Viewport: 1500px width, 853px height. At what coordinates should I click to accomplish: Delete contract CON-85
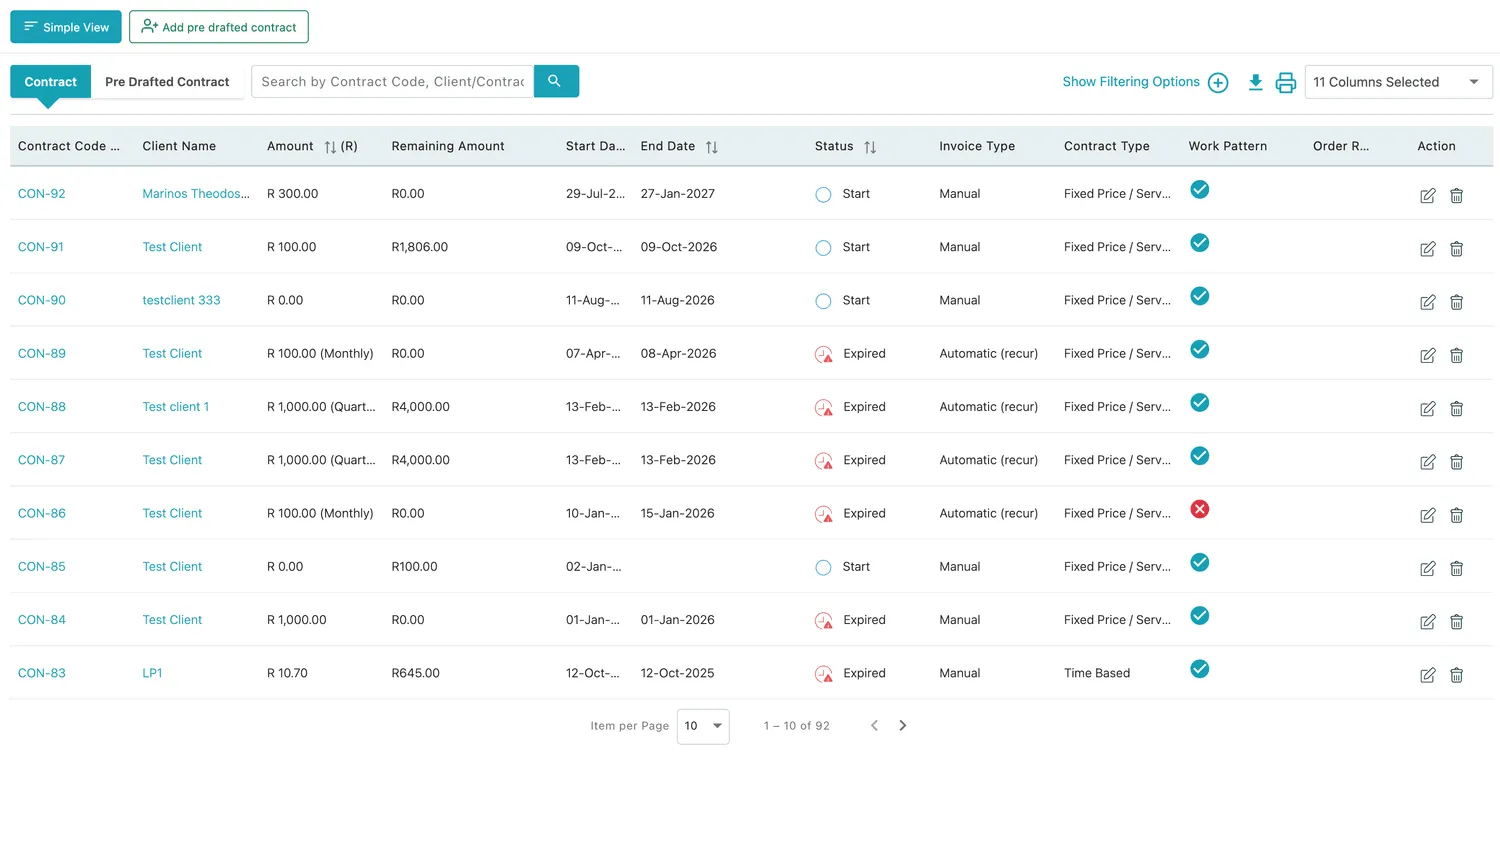point(1456,568)
